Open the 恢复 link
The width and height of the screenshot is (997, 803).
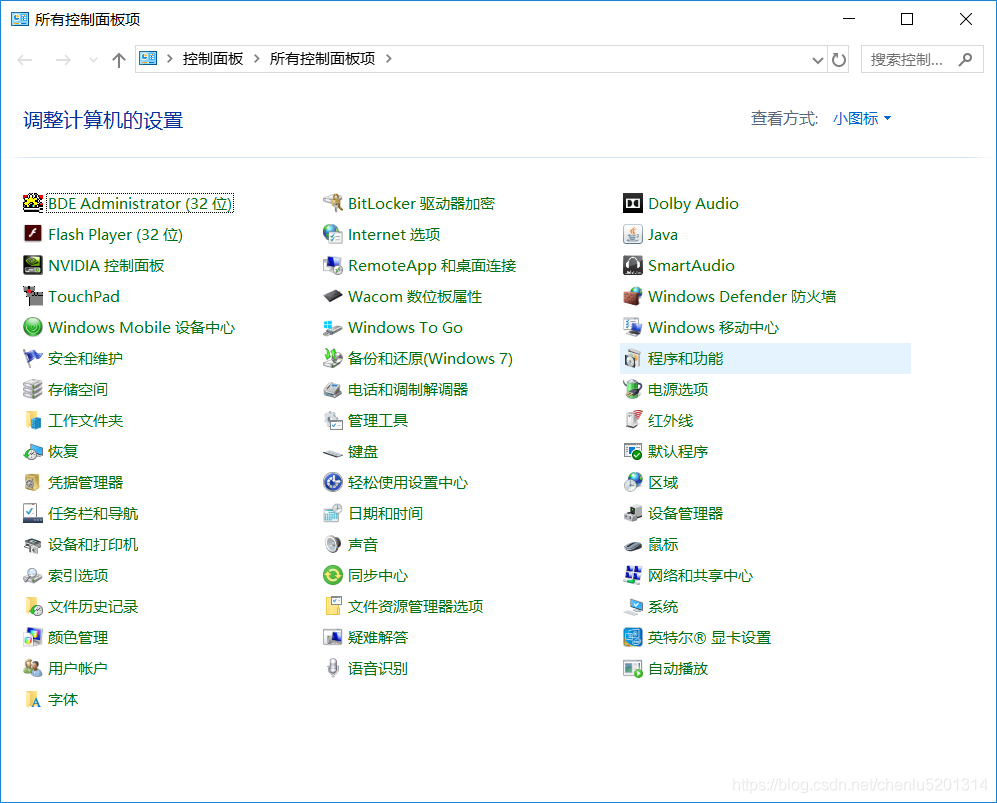coord(63,451)
